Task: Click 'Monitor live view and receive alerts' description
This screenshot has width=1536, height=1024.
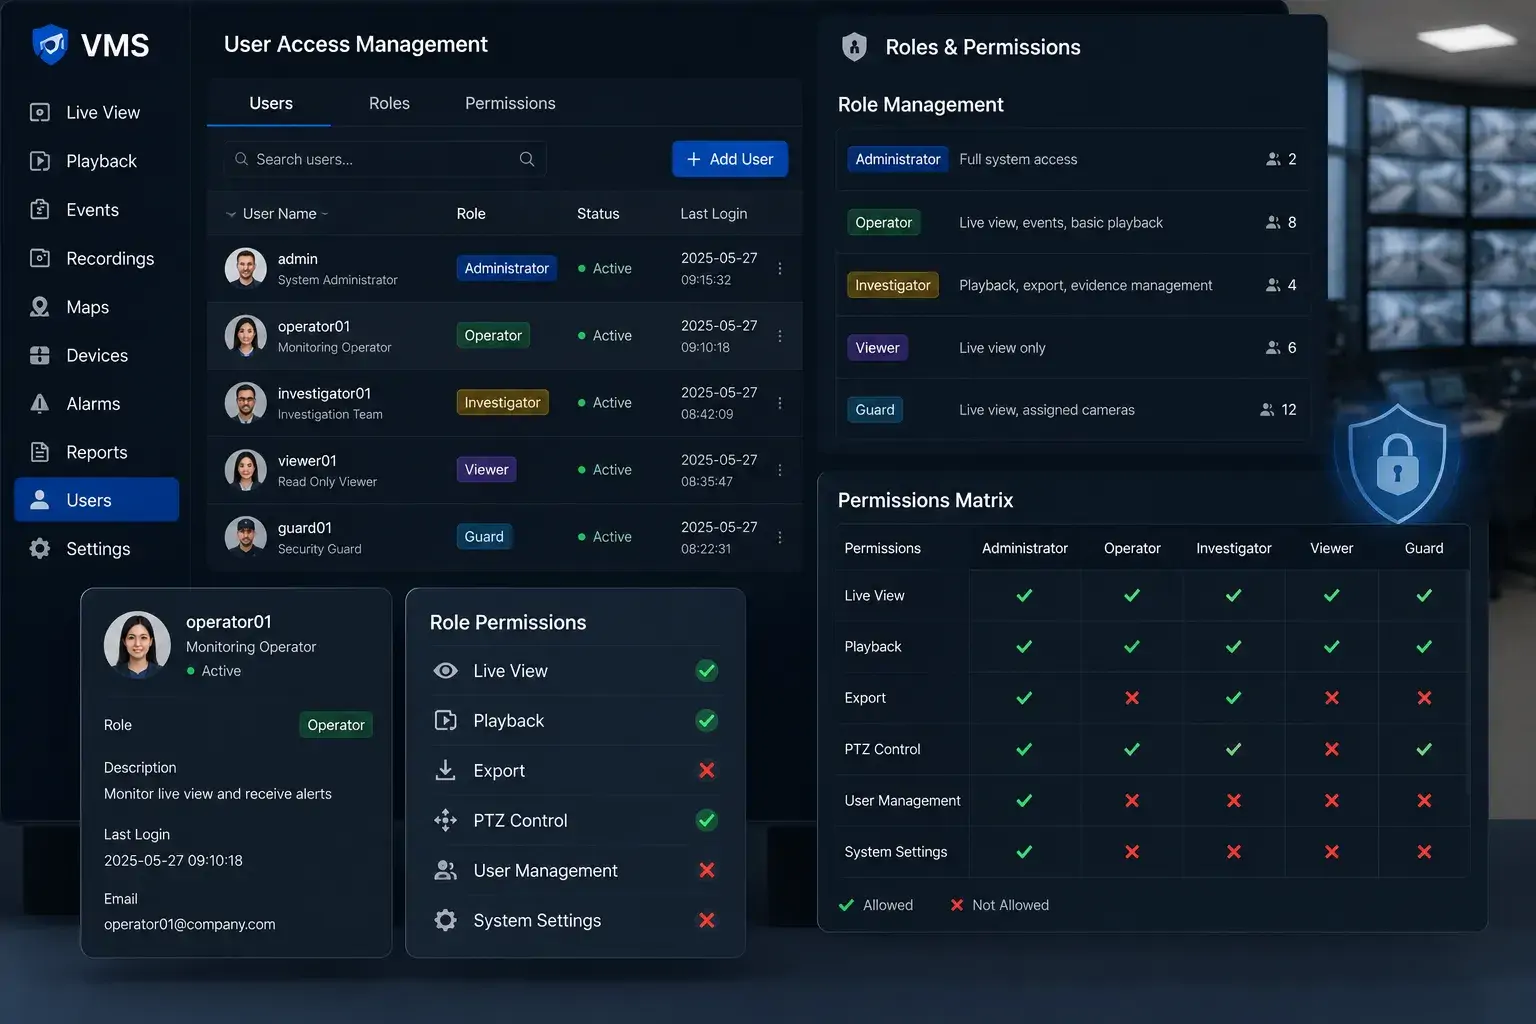Action: (x=218, y=794)
